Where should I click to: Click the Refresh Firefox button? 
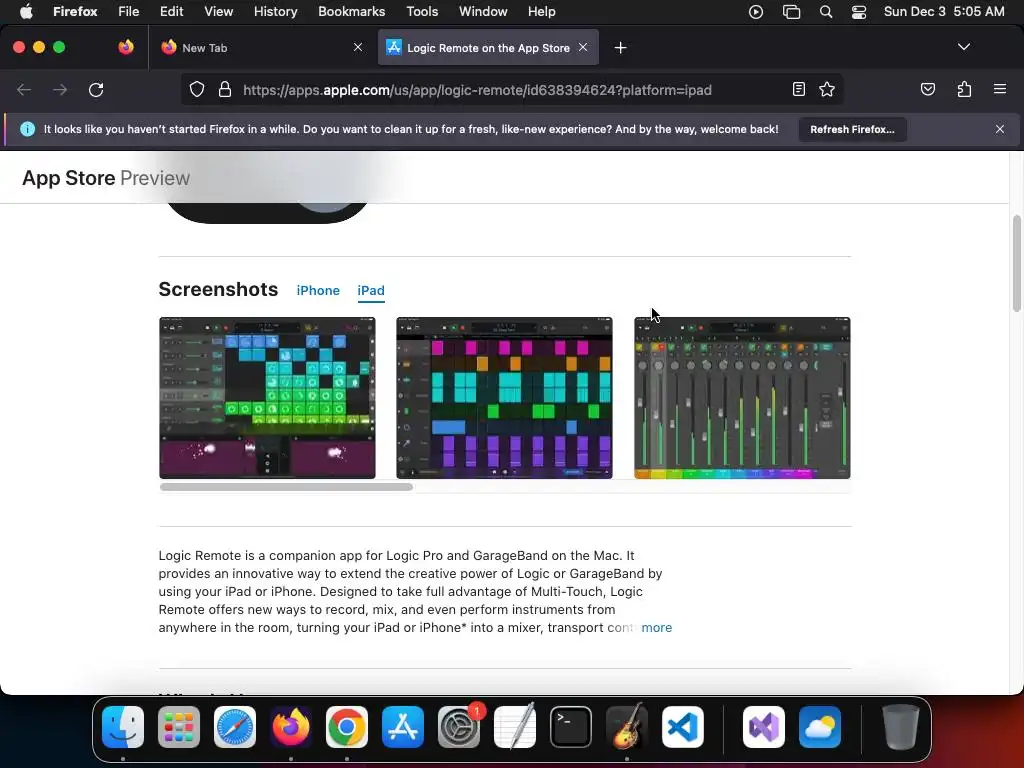pos(852,129)
